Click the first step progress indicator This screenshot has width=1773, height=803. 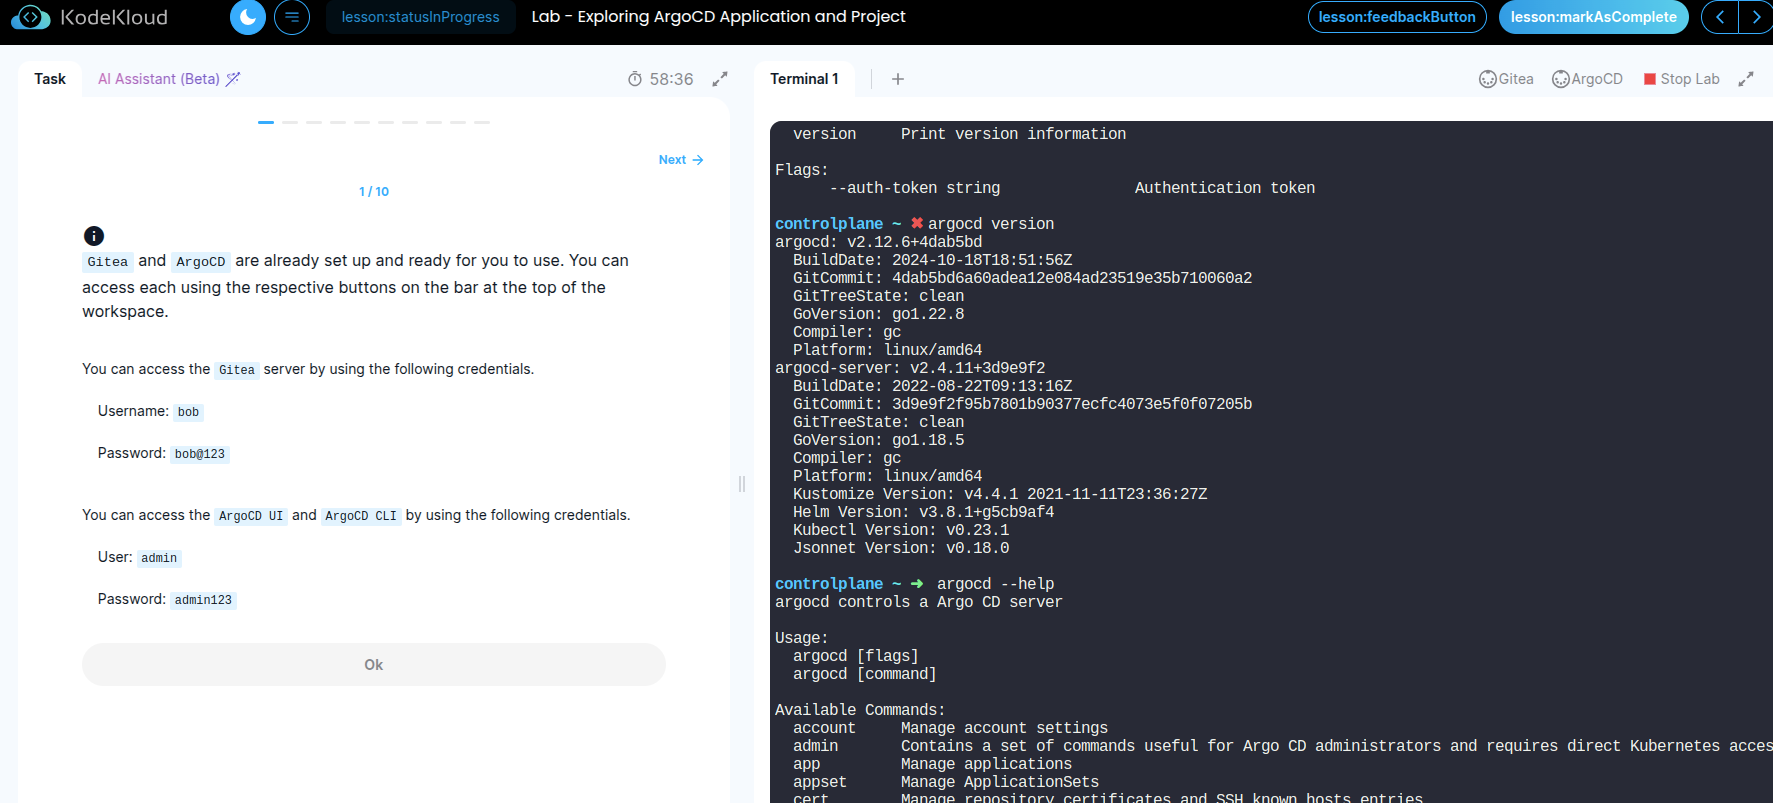pyautogui.click(x=266, y=122)
